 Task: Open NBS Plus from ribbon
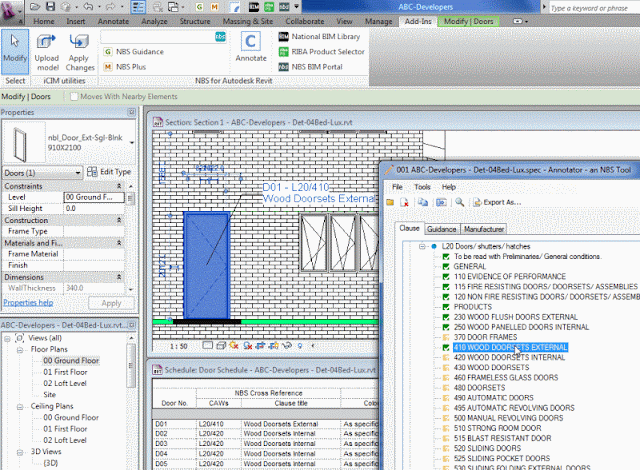125,67
